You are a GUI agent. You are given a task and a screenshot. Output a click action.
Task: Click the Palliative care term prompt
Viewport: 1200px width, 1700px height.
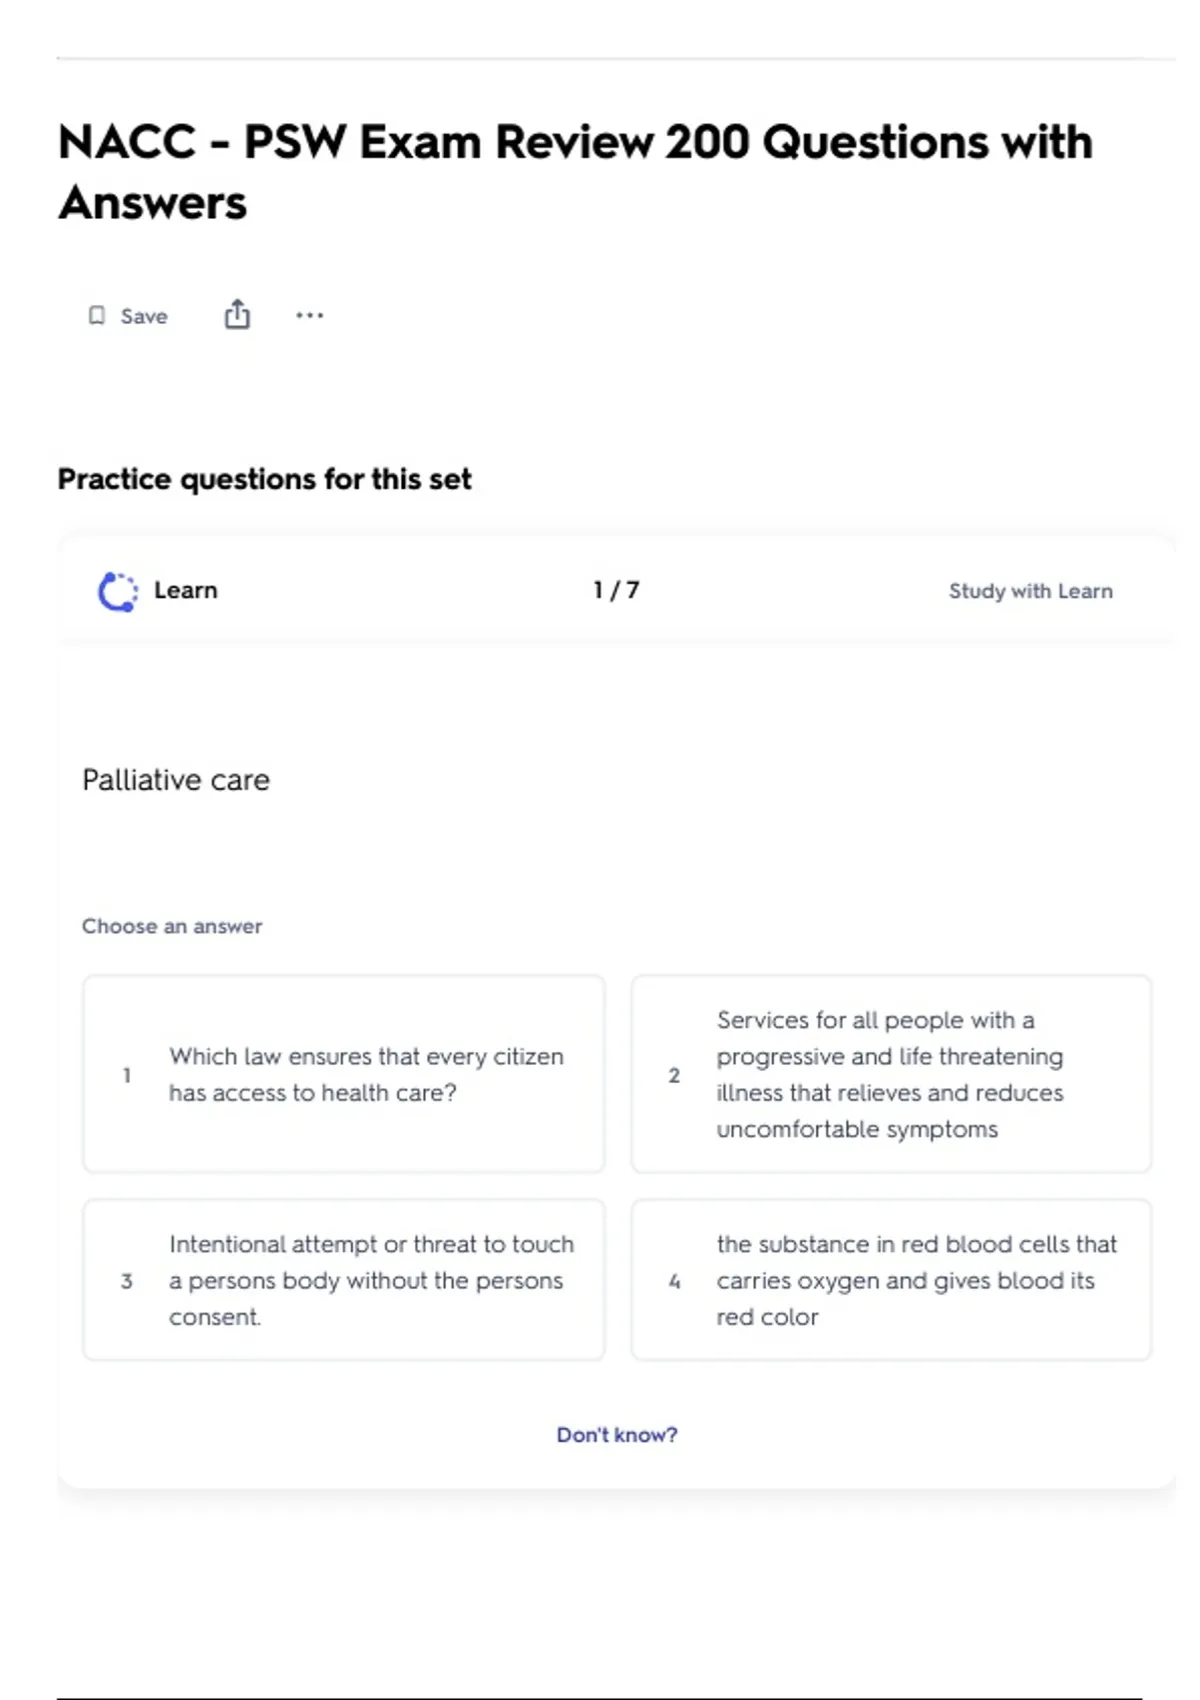tap(176, 780)
